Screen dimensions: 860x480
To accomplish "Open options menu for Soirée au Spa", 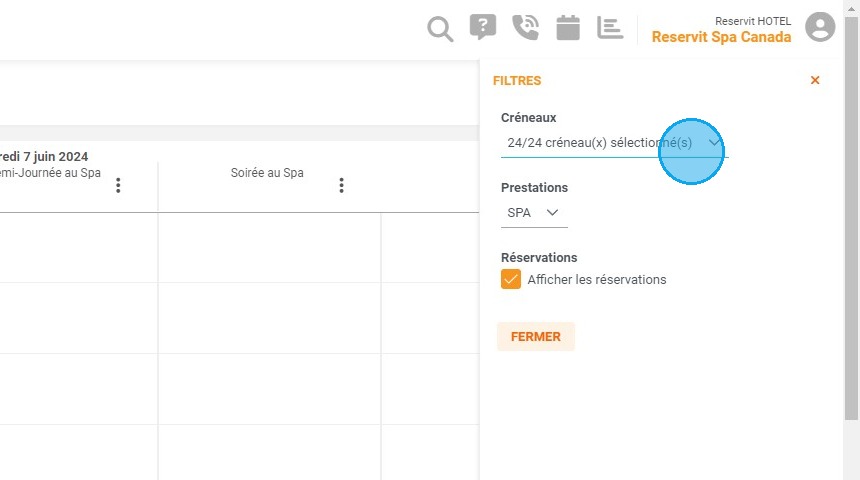I will pyautogui.click(x=341, y=185).
